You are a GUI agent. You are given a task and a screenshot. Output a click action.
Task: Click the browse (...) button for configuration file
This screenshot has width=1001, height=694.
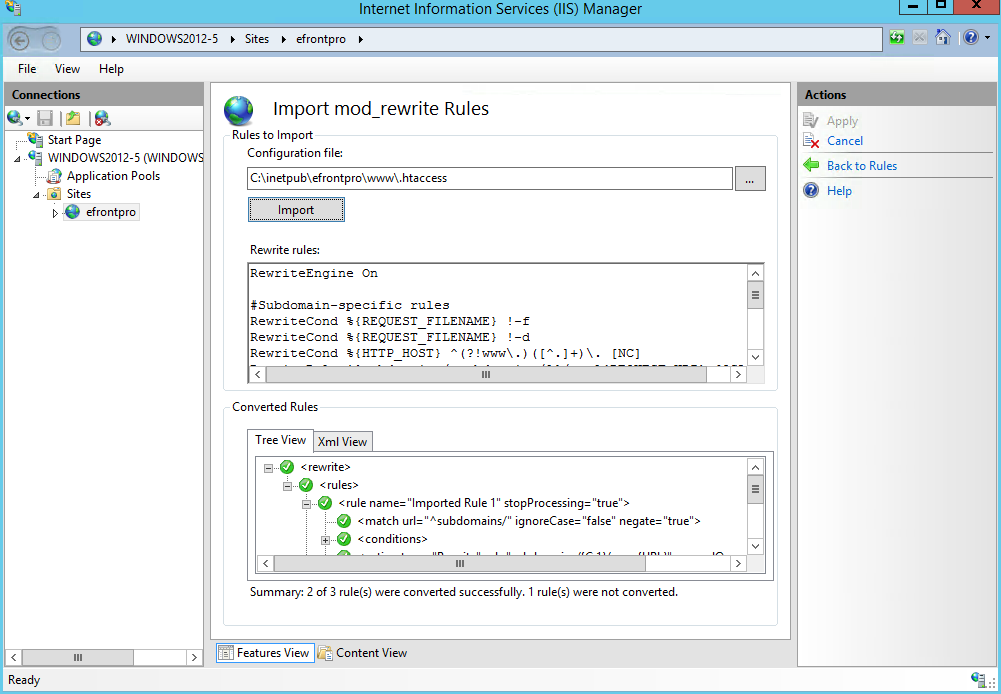(750, 179)
